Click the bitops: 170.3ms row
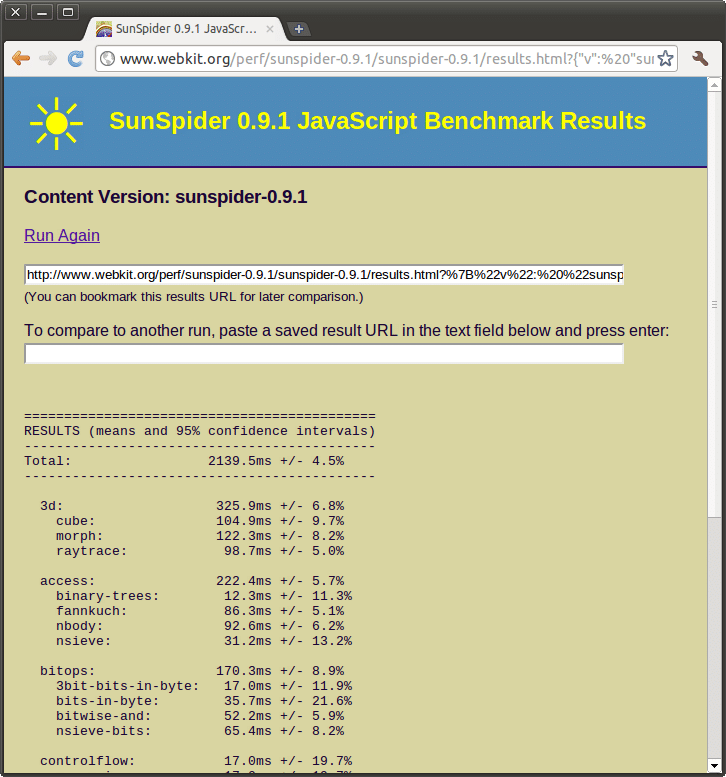The height and width of the screenshot is (777, 726). click(192, 671)
